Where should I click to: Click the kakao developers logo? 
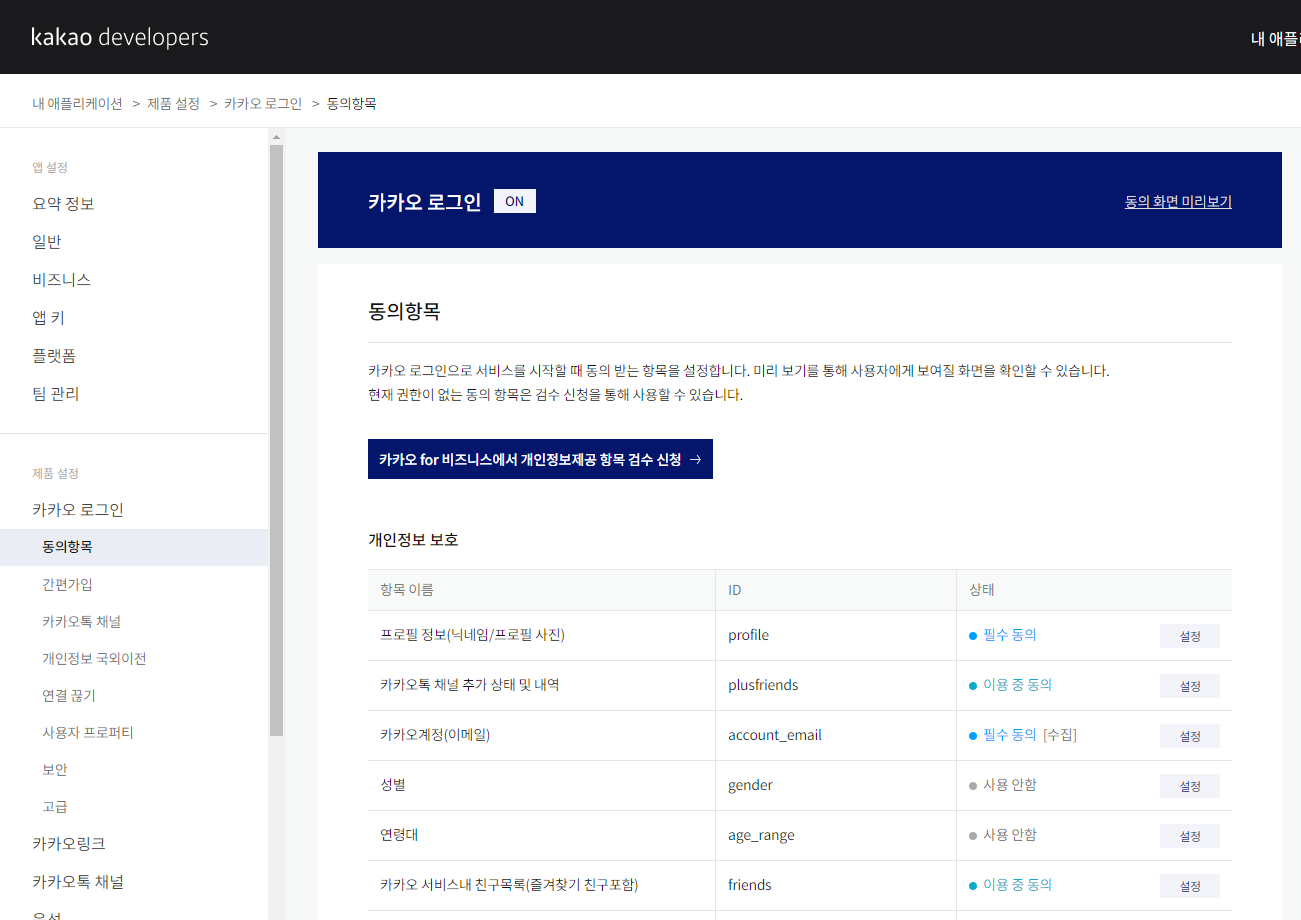point(120,37)
